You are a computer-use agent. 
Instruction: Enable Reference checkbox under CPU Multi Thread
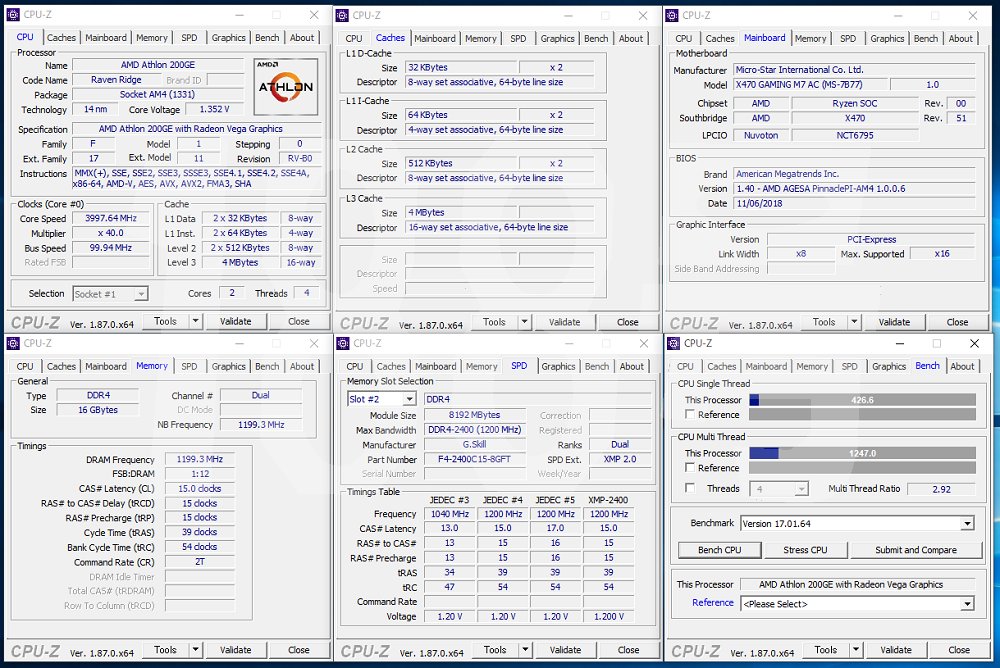[x=689, y=468]
